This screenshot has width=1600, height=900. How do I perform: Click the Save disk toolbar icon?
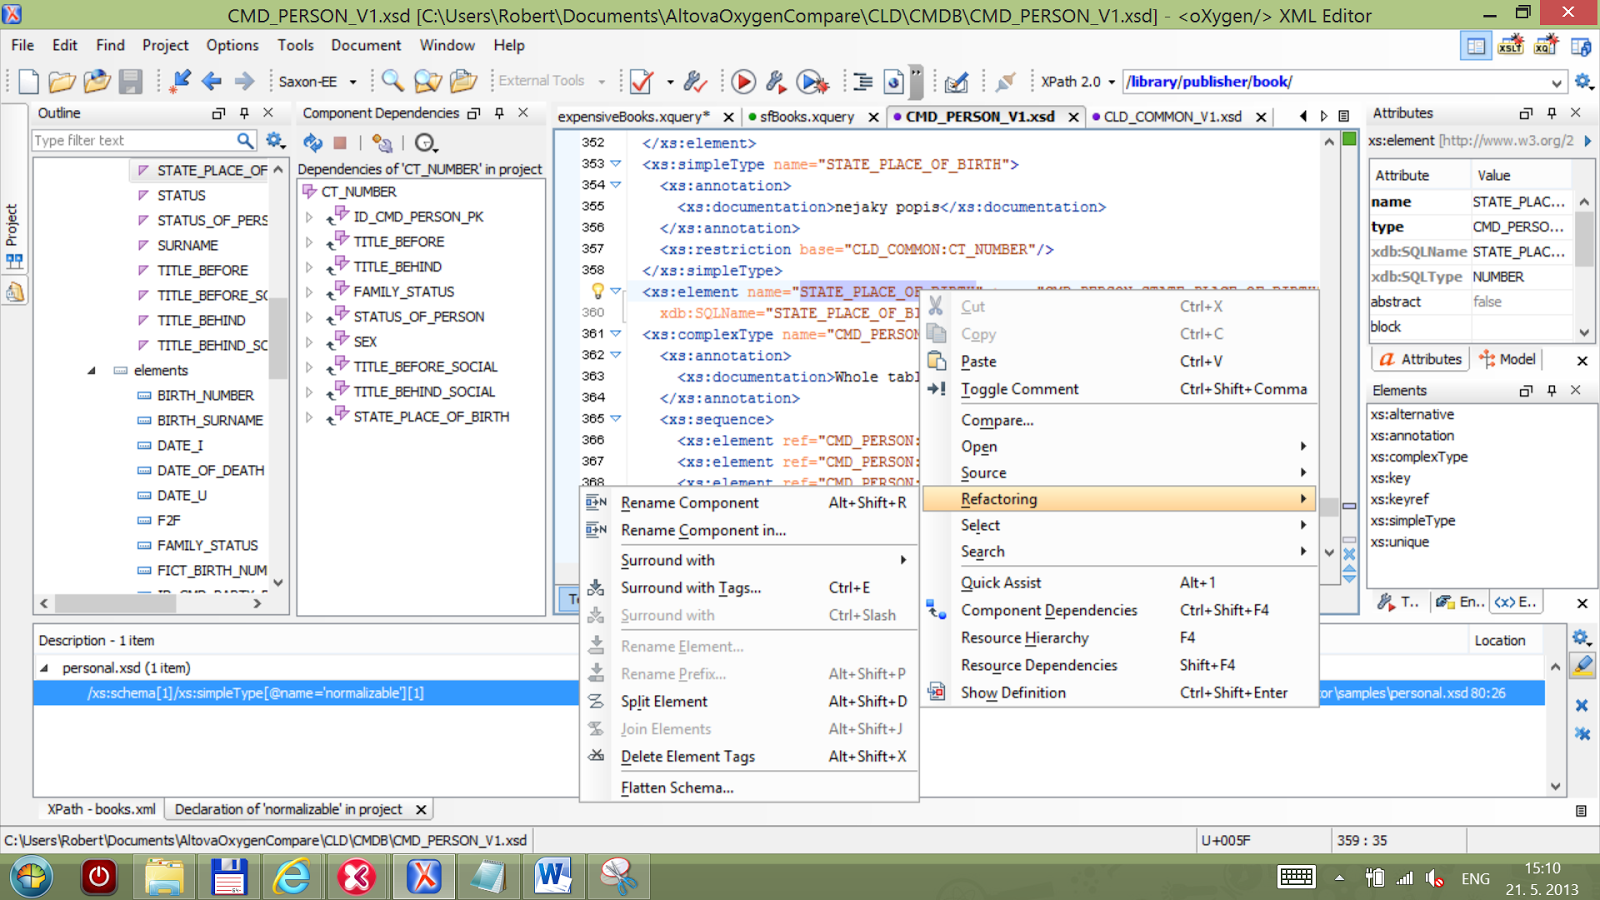tap(131, 82)
